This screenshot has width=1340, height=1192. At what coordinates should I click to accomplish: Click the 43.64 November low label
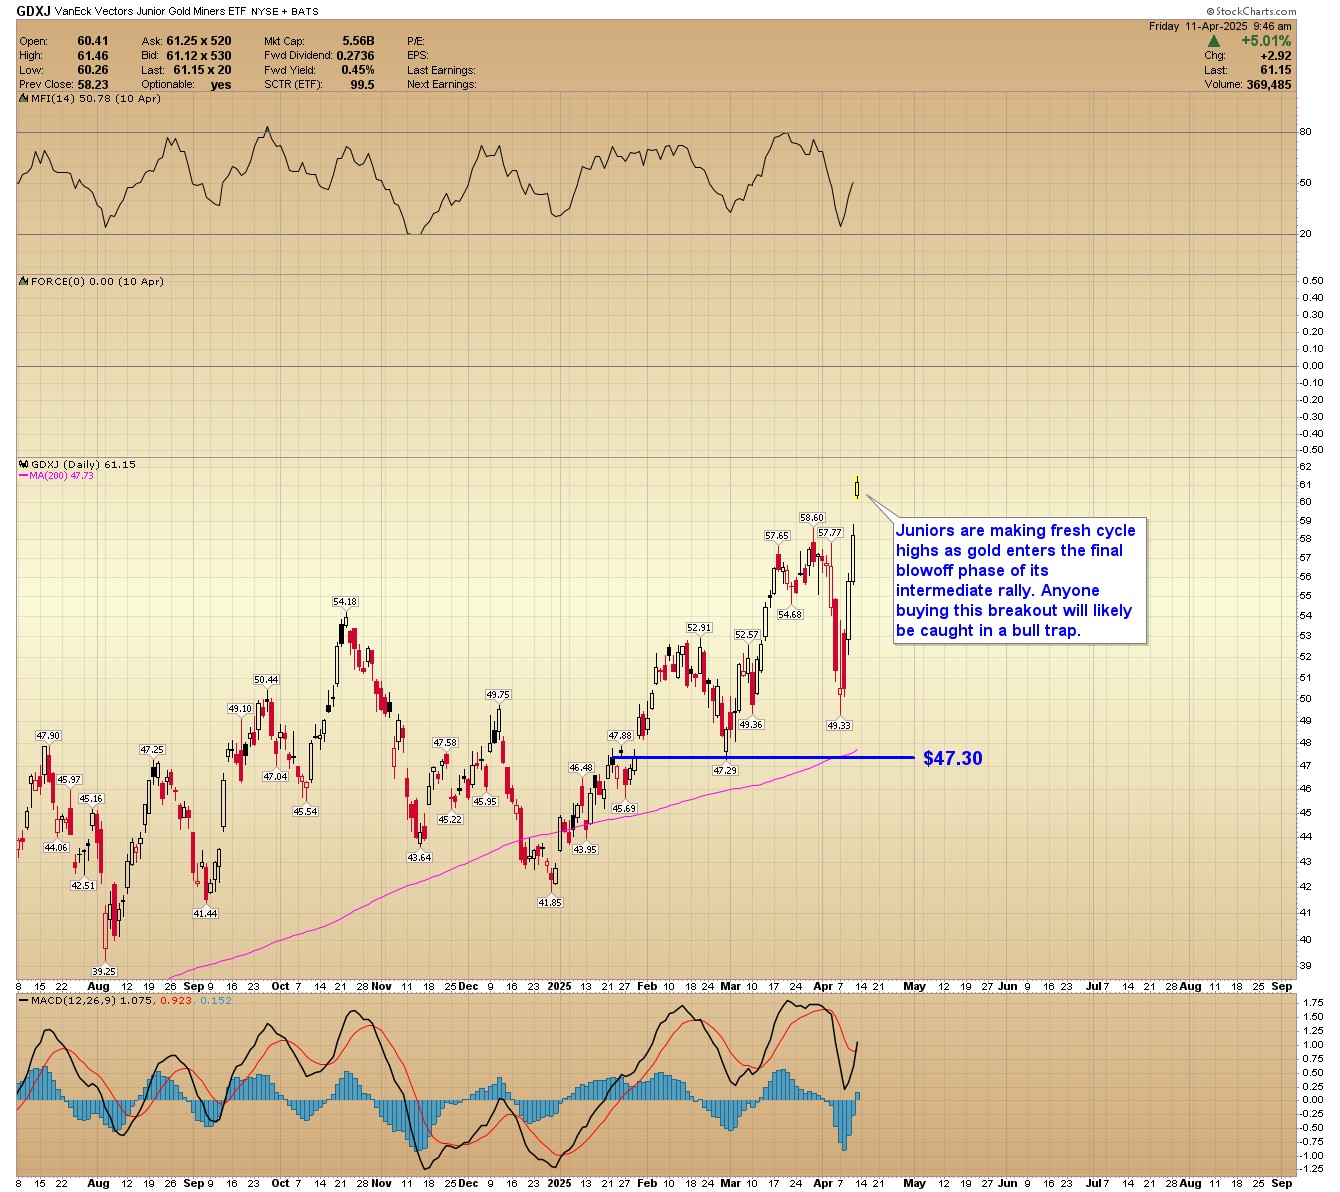pyautogui.click(x=419, y=857)
